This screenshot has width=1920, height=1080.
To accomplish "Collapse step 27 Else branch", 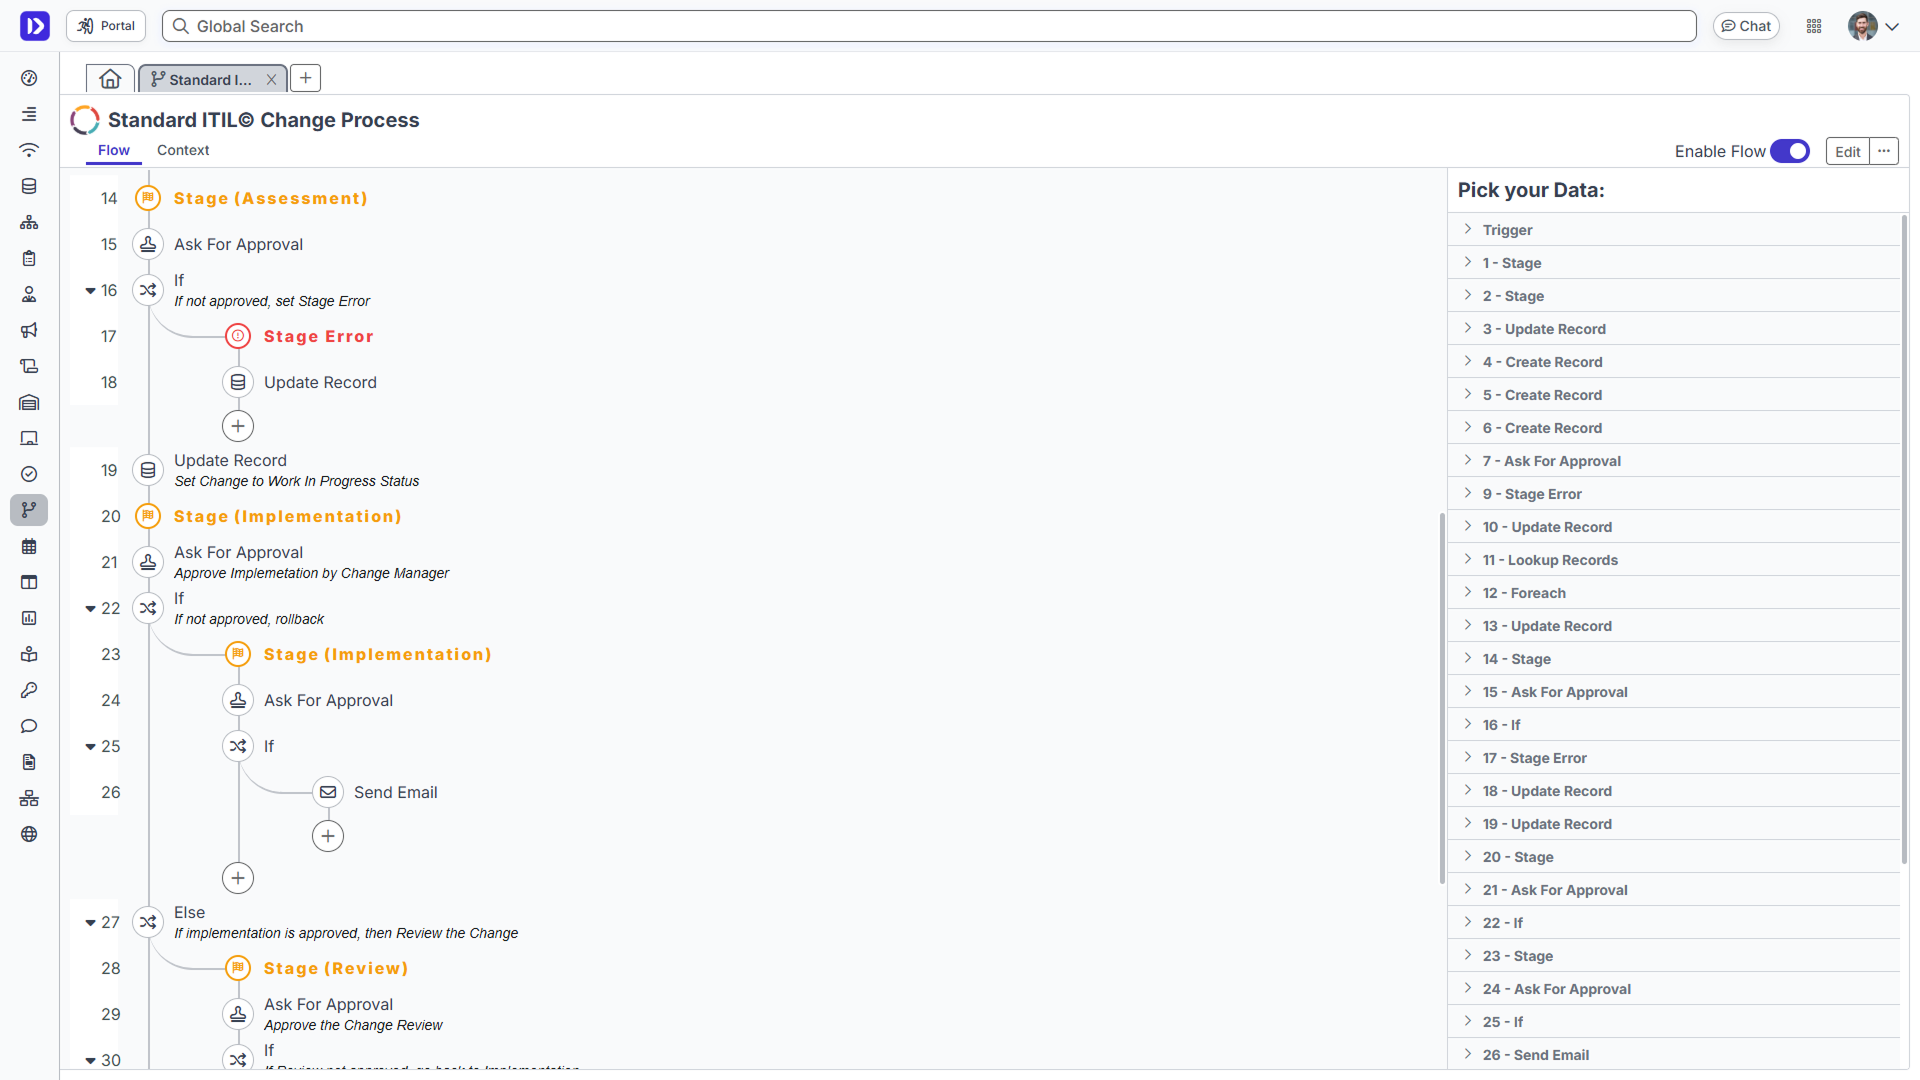I will [90, 923].
